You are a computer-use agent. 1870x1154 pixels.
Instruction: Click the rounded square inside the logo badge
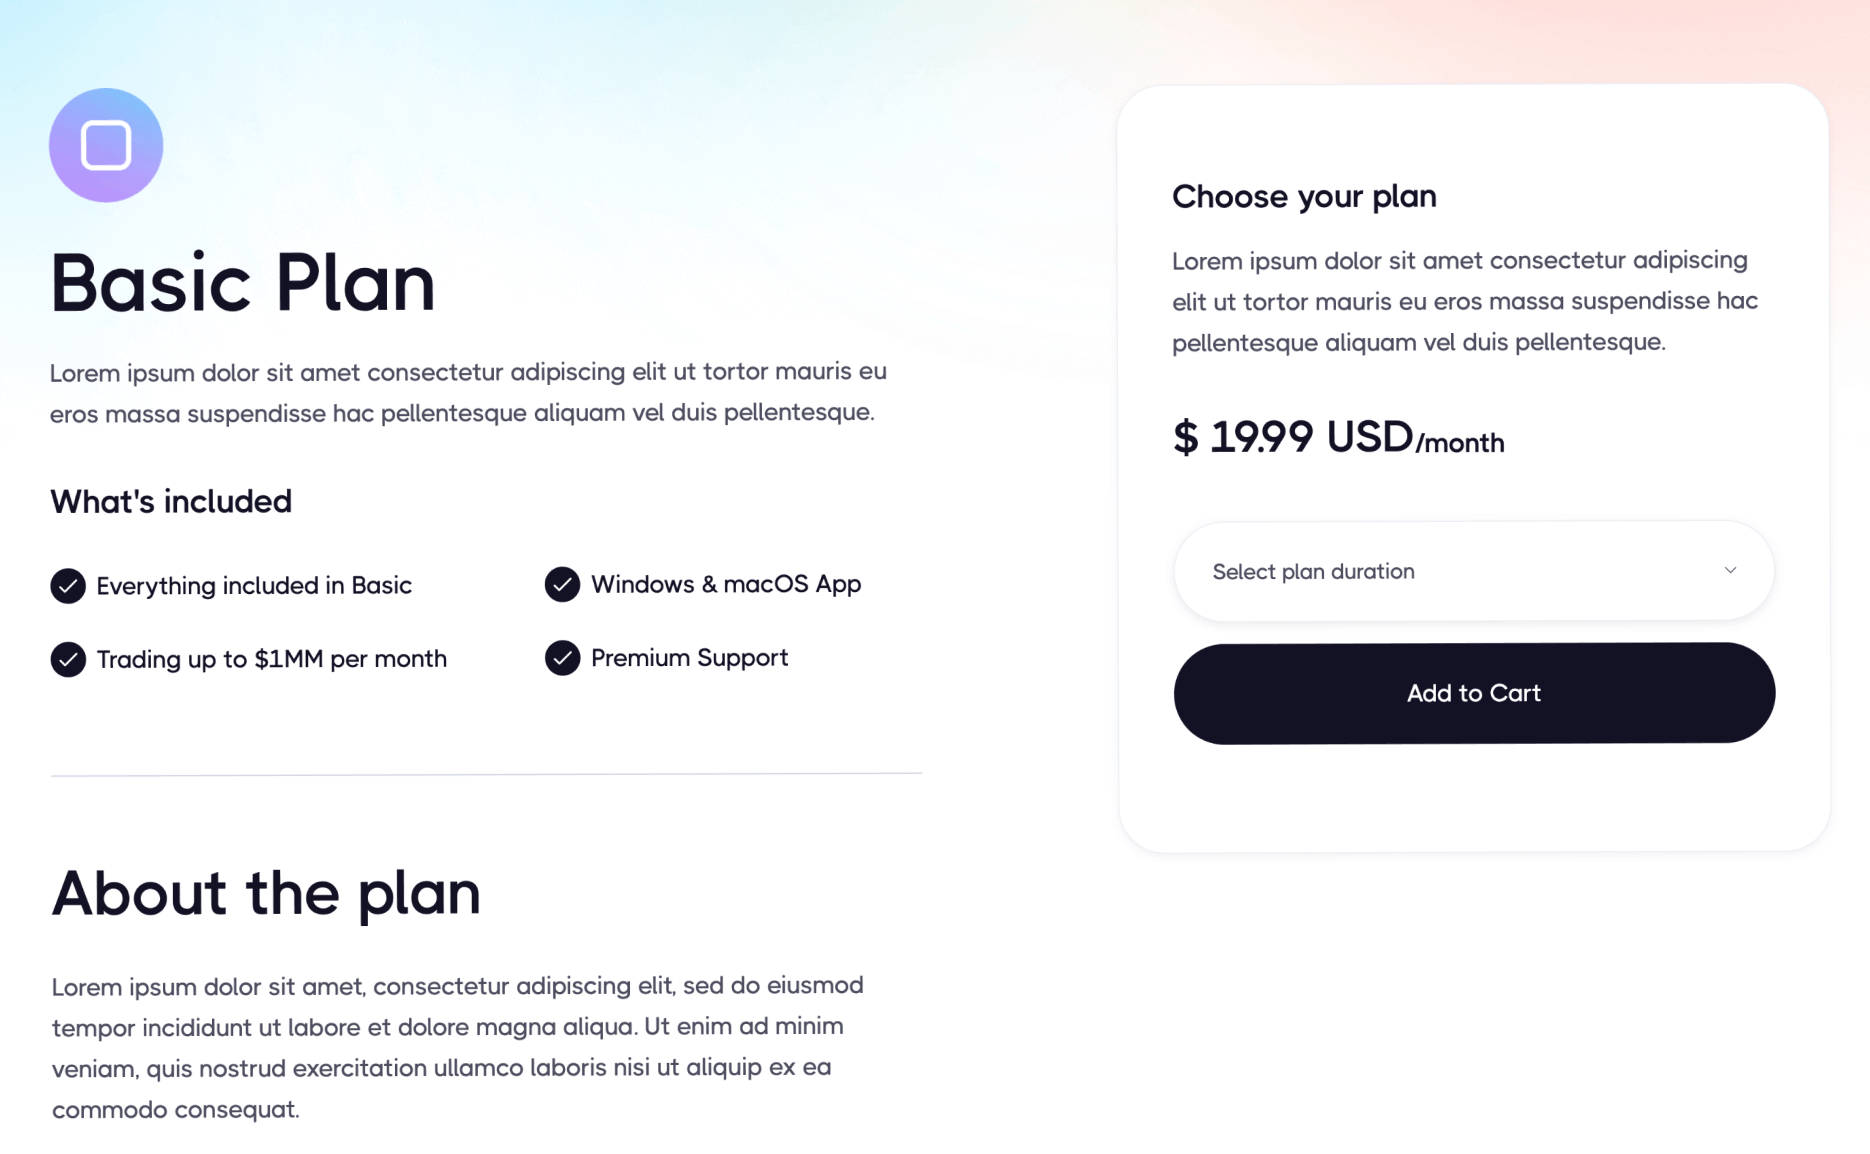point(105,144)
